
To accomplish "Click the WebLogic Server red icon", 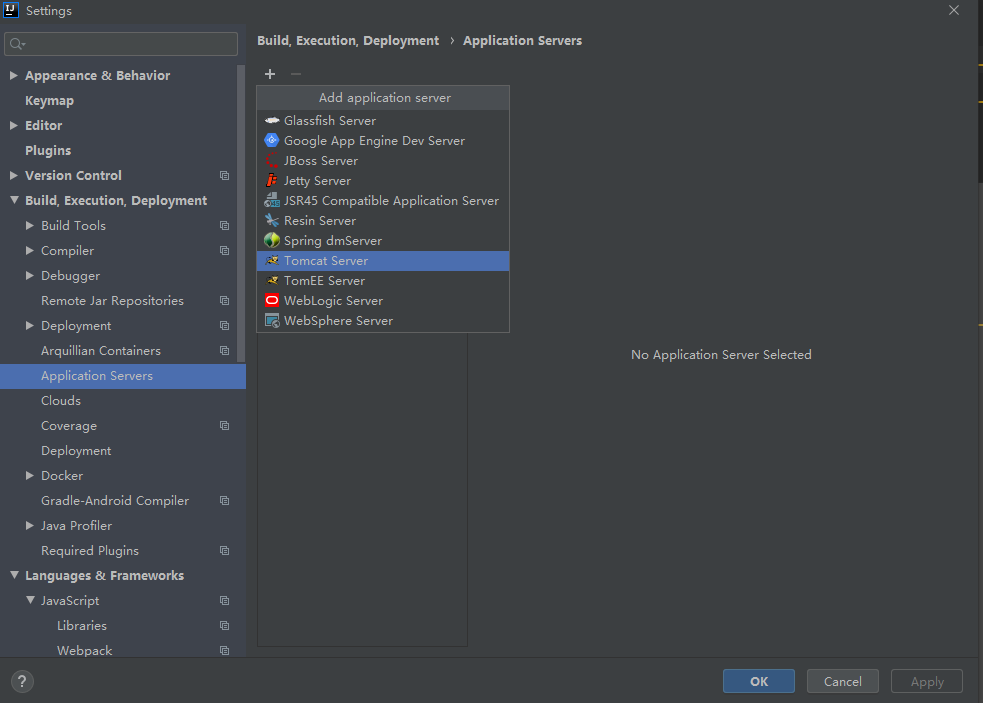I will click(x=272, y=301).
